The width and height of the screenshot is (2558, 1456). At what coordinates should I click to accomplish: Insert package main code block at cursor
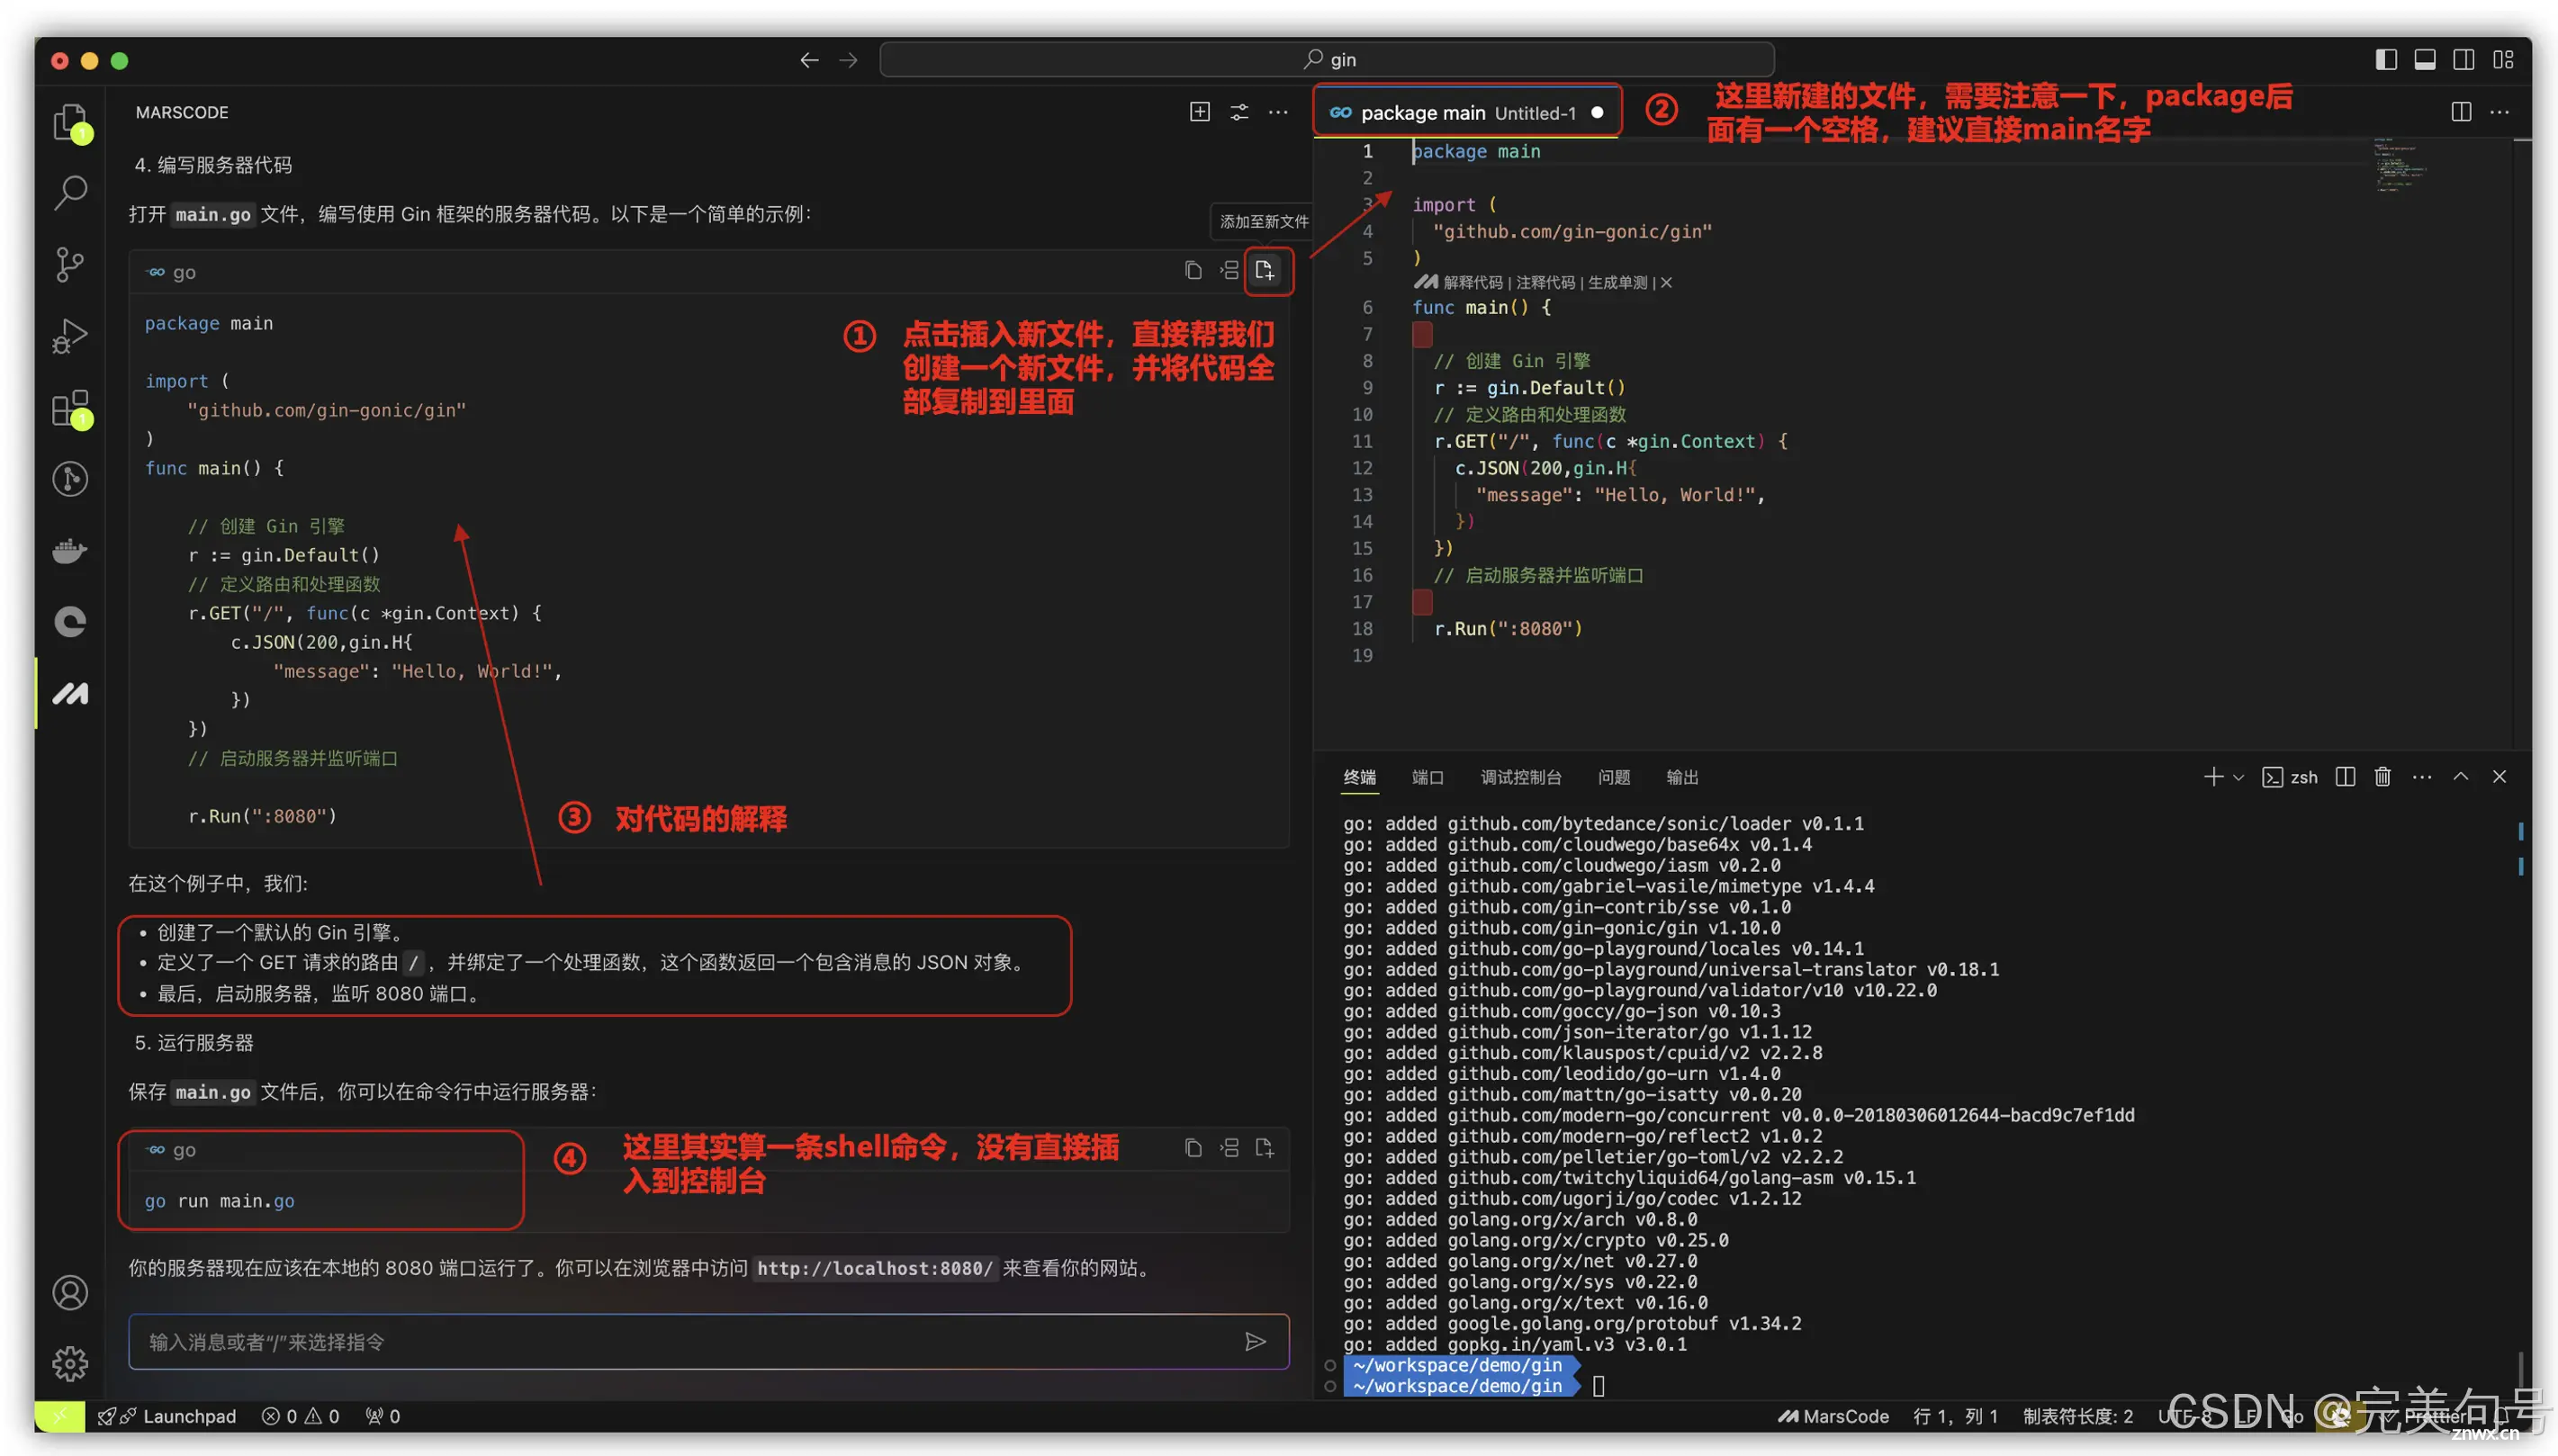point(1229,270)
